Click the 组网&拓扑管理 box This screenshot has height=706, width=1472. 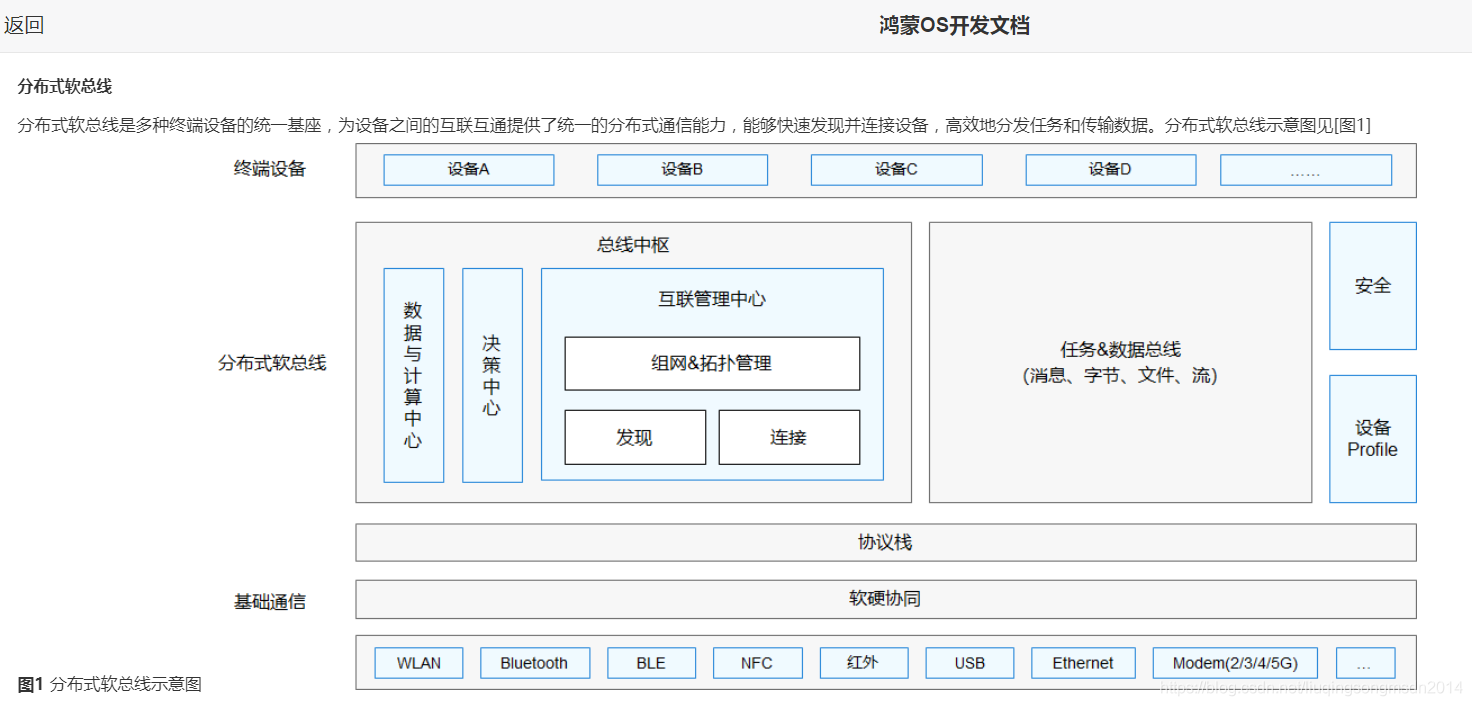tap(712, 363)
